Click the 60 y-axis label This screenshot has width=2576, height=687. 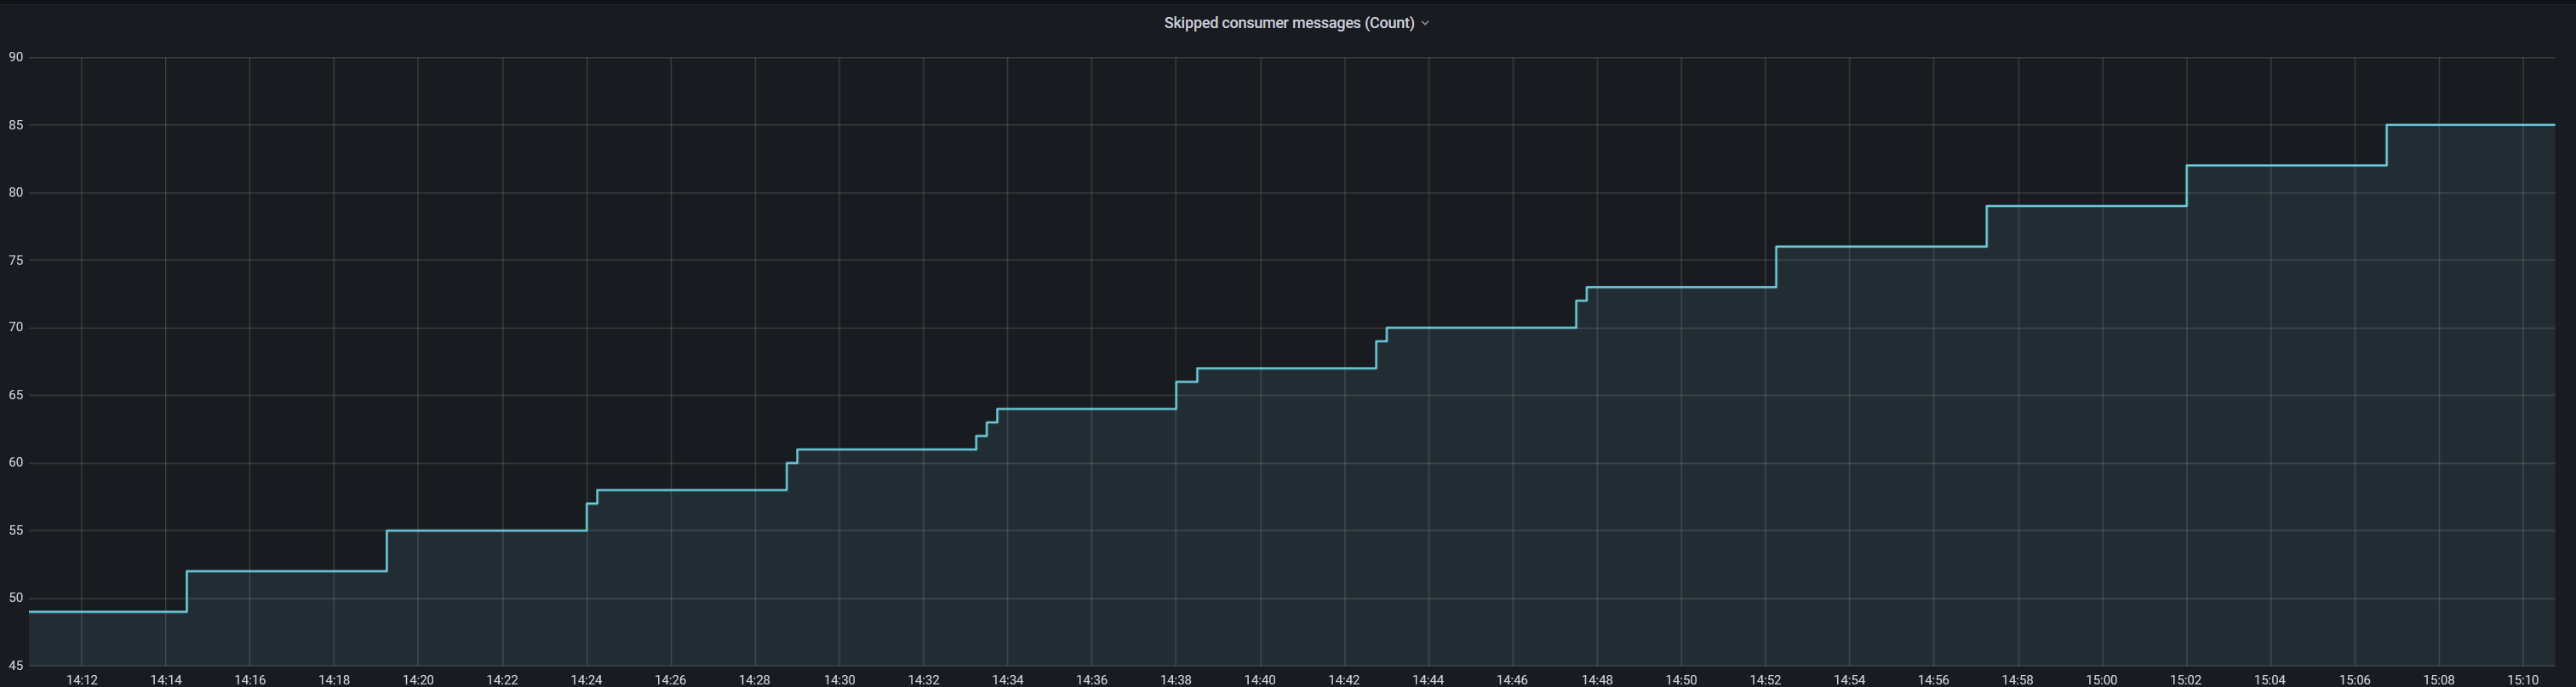coord(16,462)
